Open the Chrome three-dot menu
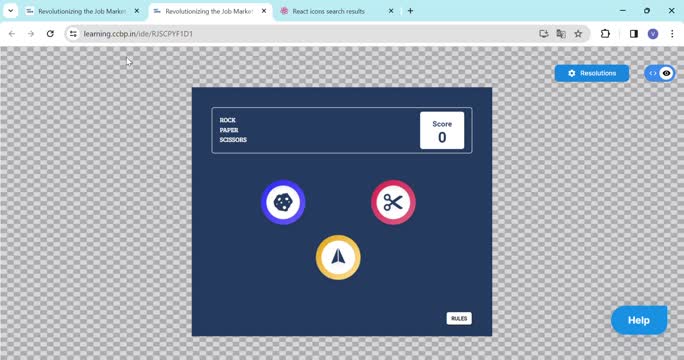This screenshot has height=360, width=684. (x=672, y=34)
